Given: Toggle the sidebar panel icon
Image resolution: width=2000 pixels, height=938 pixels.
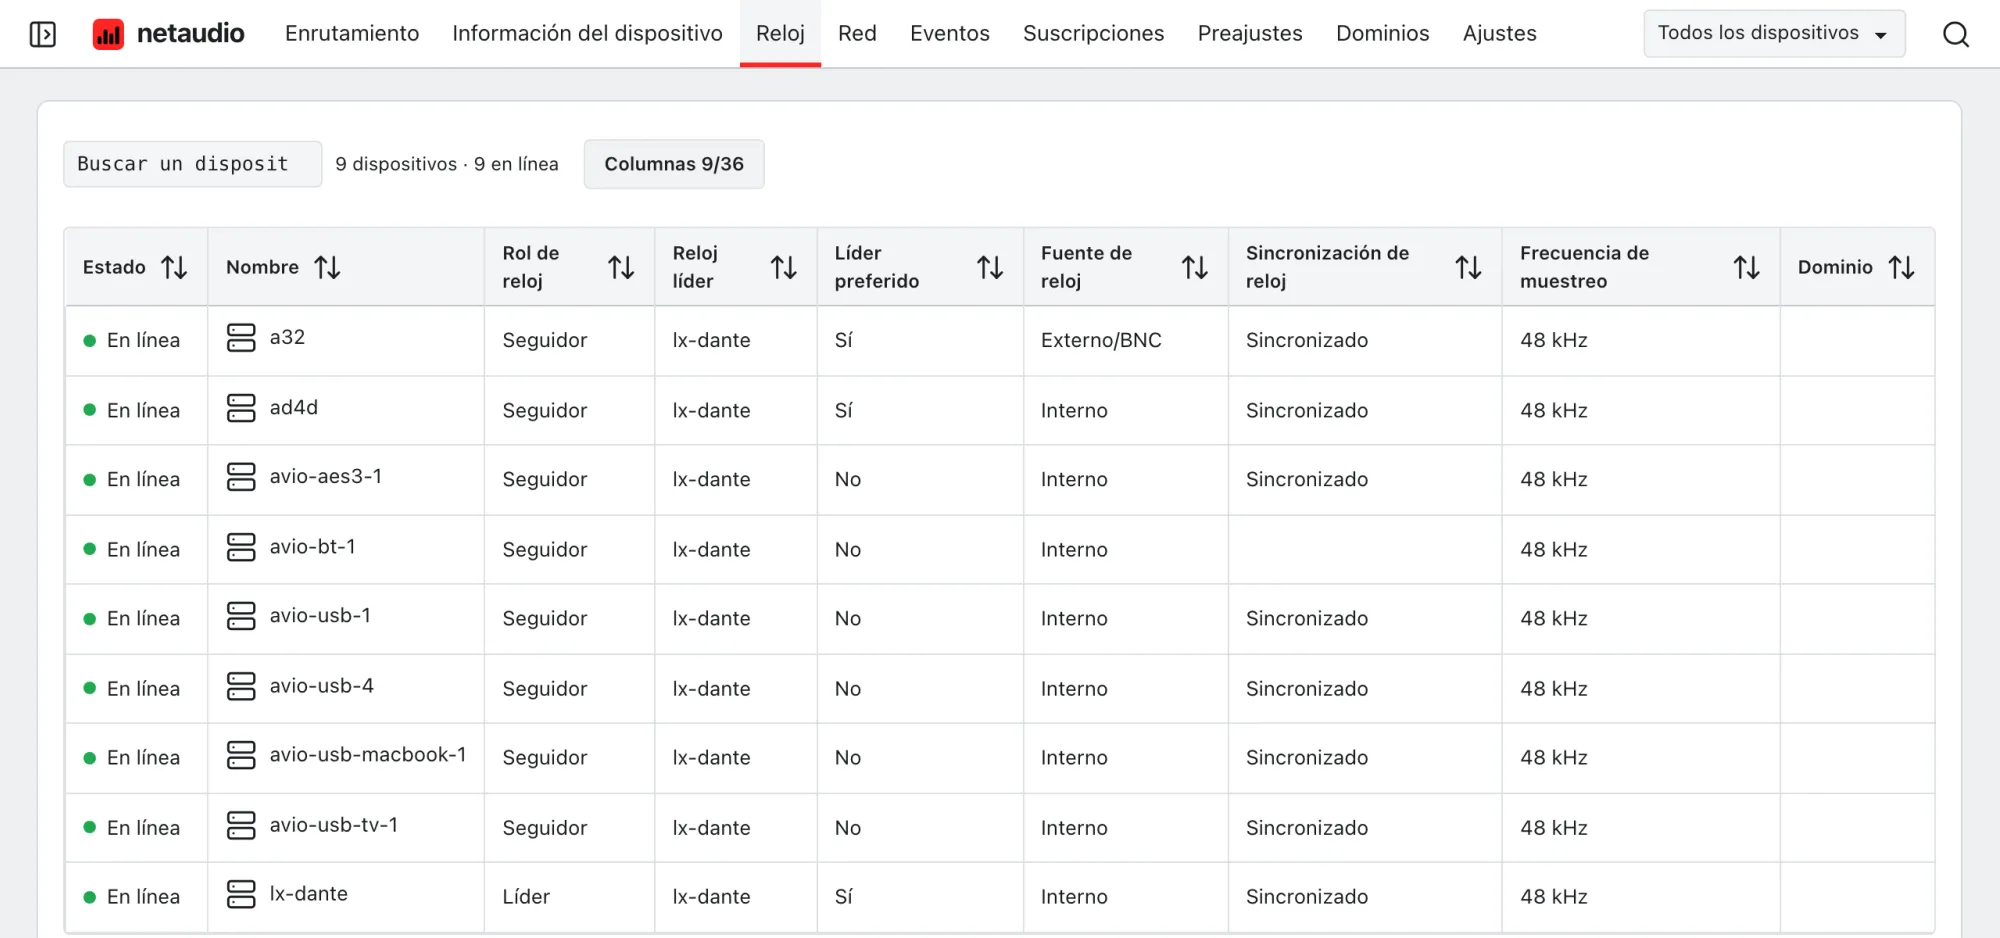Looking at the screenshot, I should tap(43, 34).
